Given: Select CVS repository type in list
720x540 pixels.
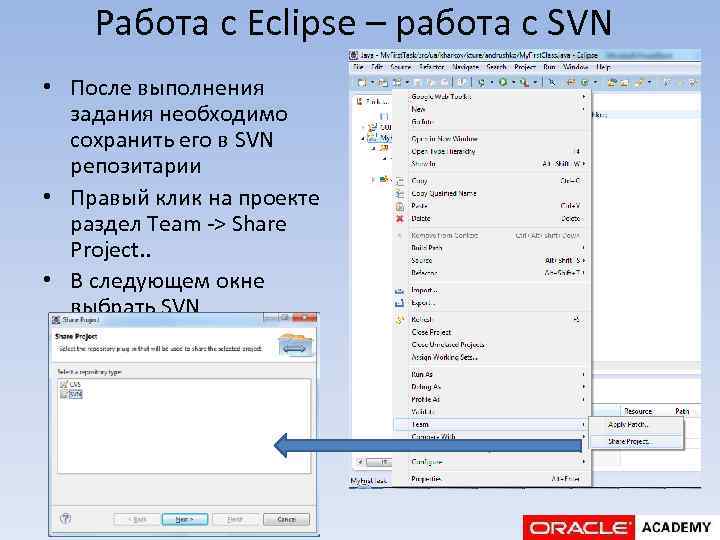Looking at the screenshot, I should click(71, 384).
